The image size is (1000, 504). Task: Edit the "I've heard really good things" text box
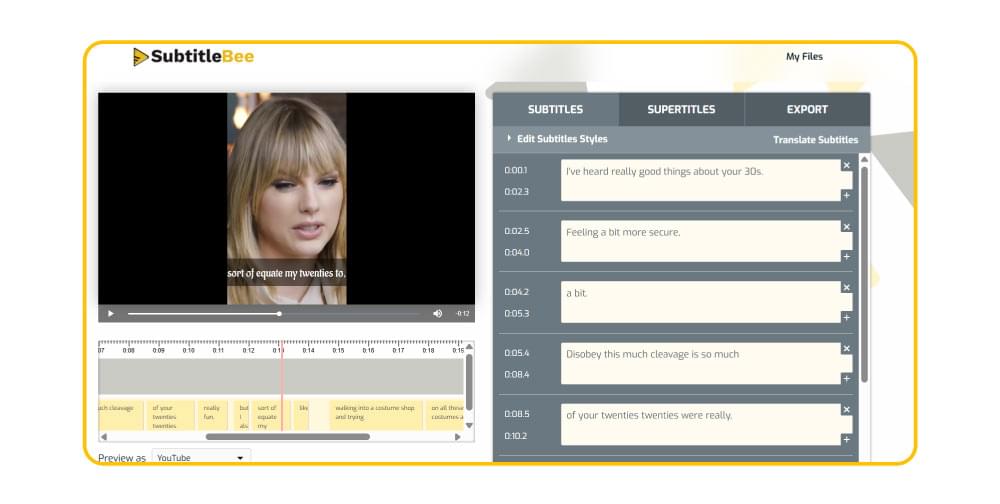point(700,181)
